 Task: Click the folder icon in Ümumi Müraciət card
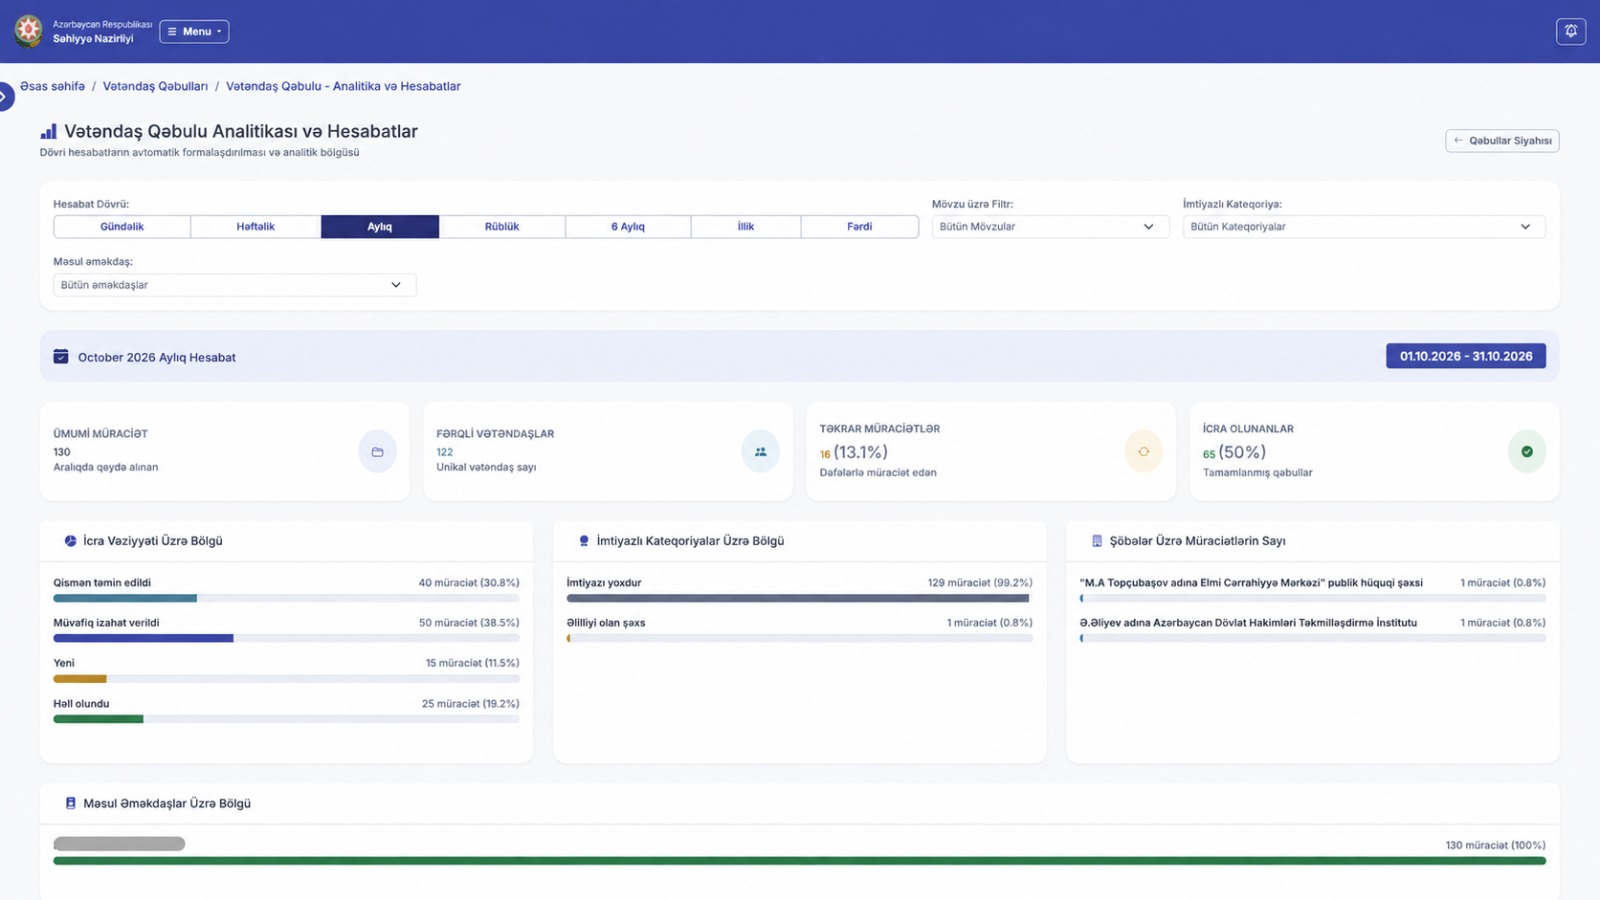(377, 452)
